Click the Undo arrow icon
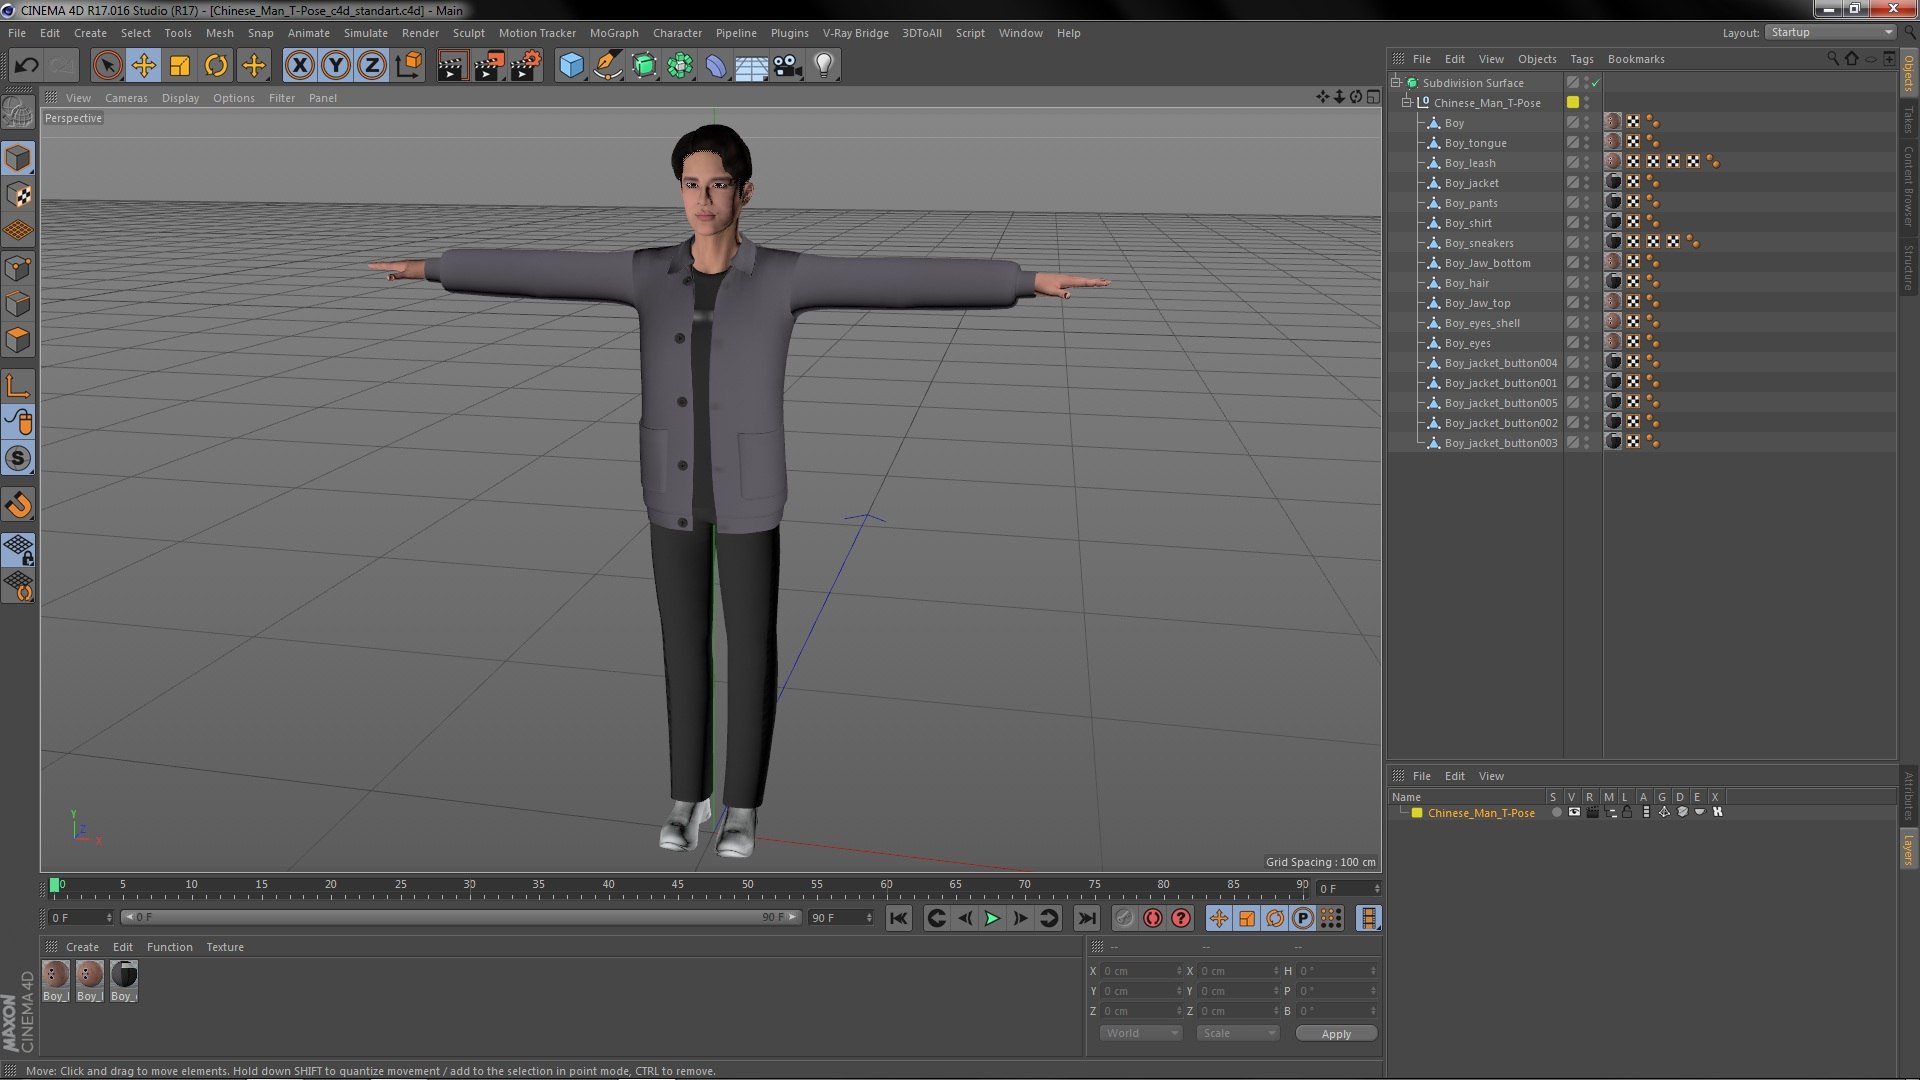Viewport: 1920px width, 1080px height. (x=26, y=66)
